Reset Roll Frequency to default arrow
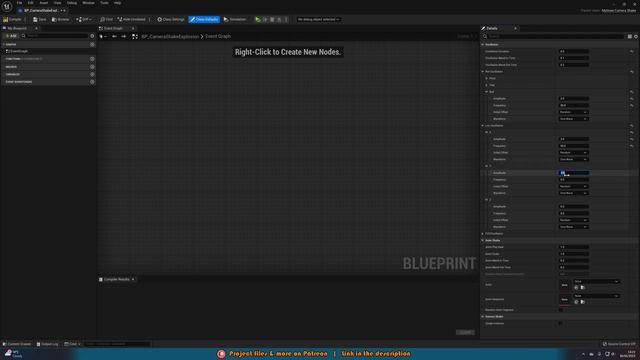Image resolution: width=640 pixels, height=360 pixels. coord(632,105)
